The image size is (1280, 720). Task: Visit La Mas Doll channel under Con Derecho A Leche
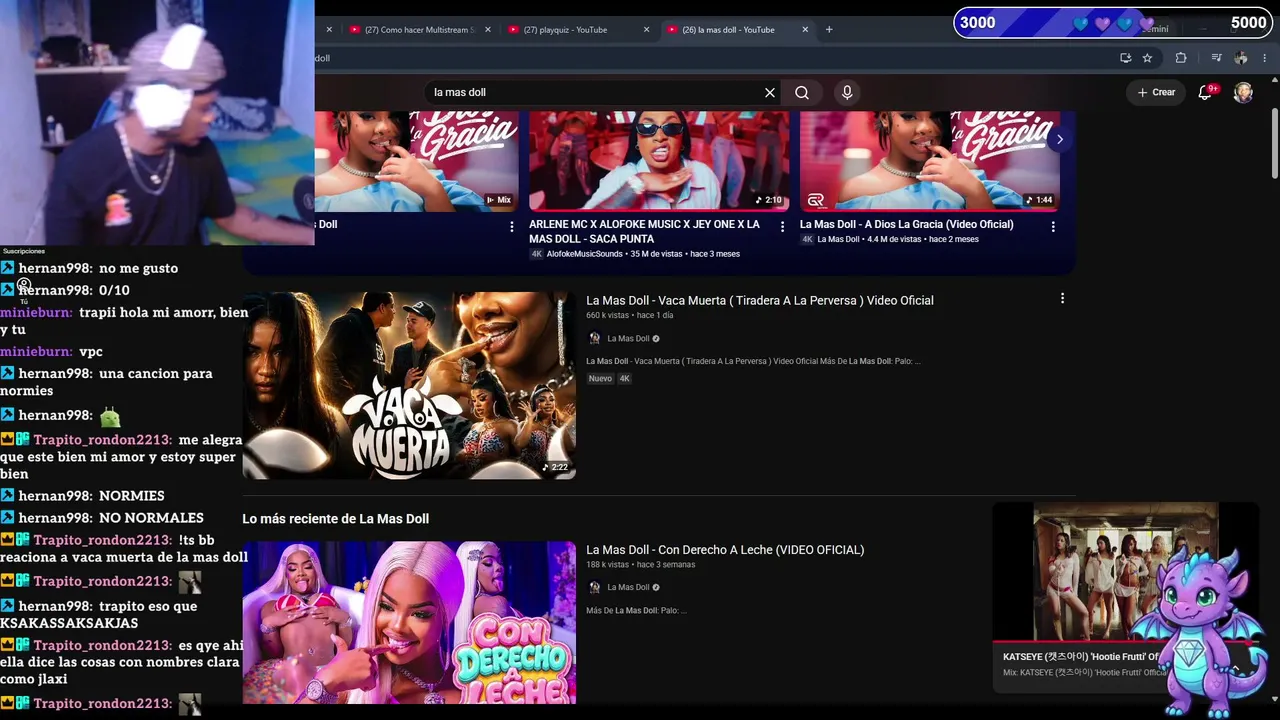coord(628,588)
